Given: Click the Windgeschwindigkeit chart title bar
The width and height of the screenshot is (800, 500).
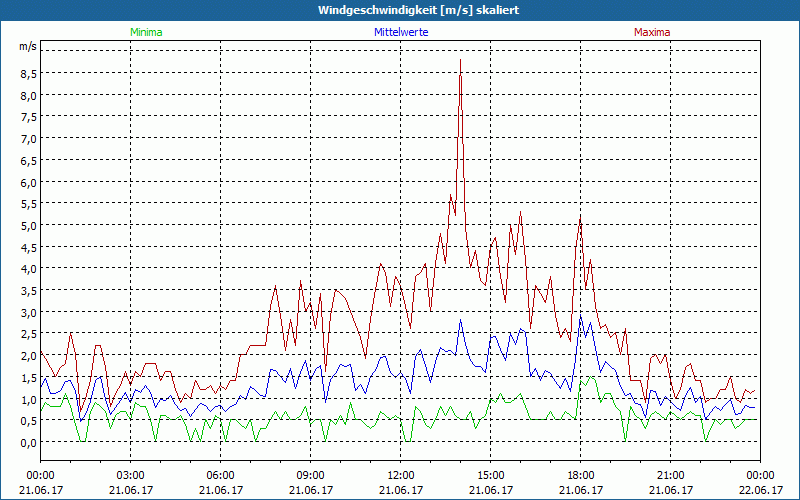Looking at the screenshot, I should point(400,10).
